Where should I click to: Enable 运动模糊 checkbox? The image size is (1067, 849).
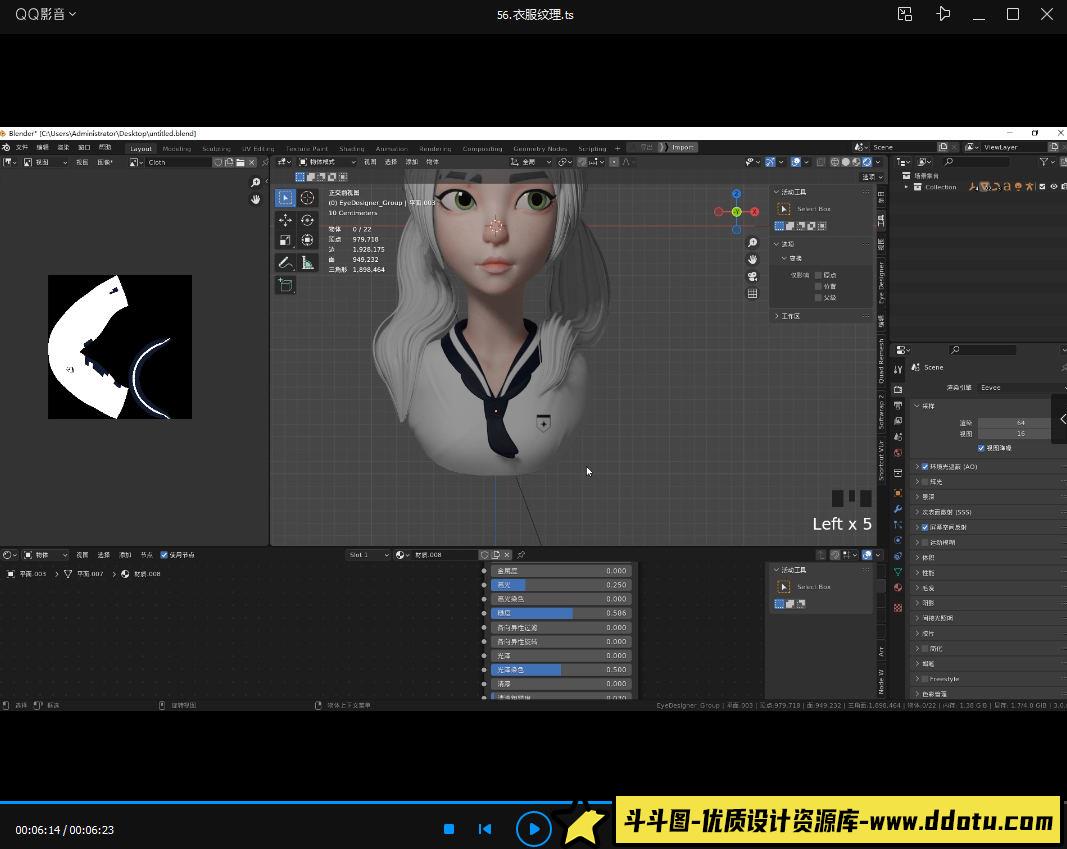925,542
